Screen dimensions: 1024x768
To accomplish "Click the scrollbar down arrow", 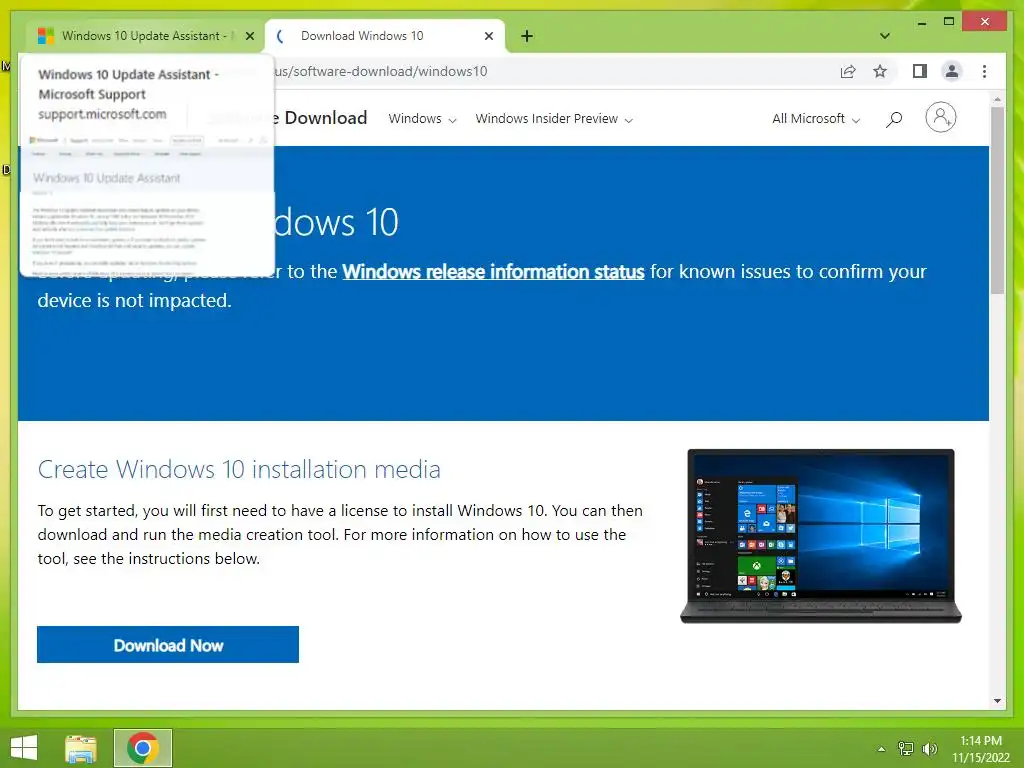I will click(x=997, y=701).
